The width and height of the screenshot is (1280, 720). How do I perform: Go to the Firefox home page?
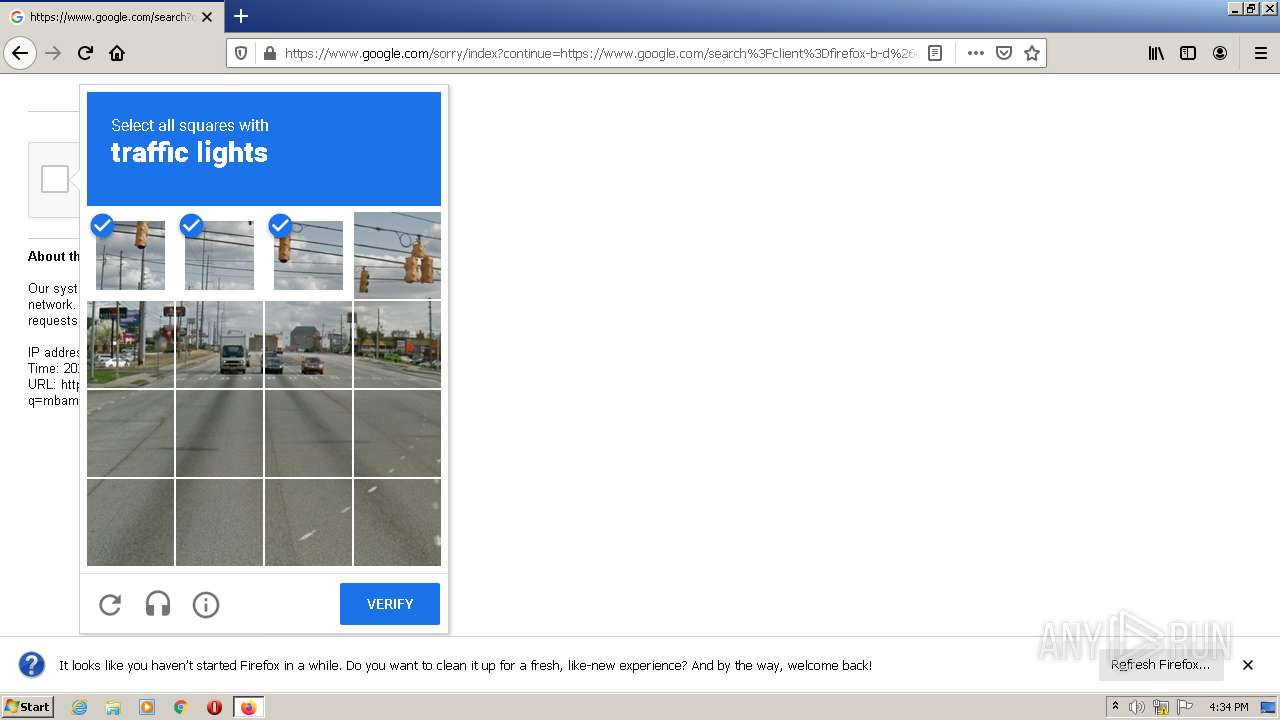(117, 53)
